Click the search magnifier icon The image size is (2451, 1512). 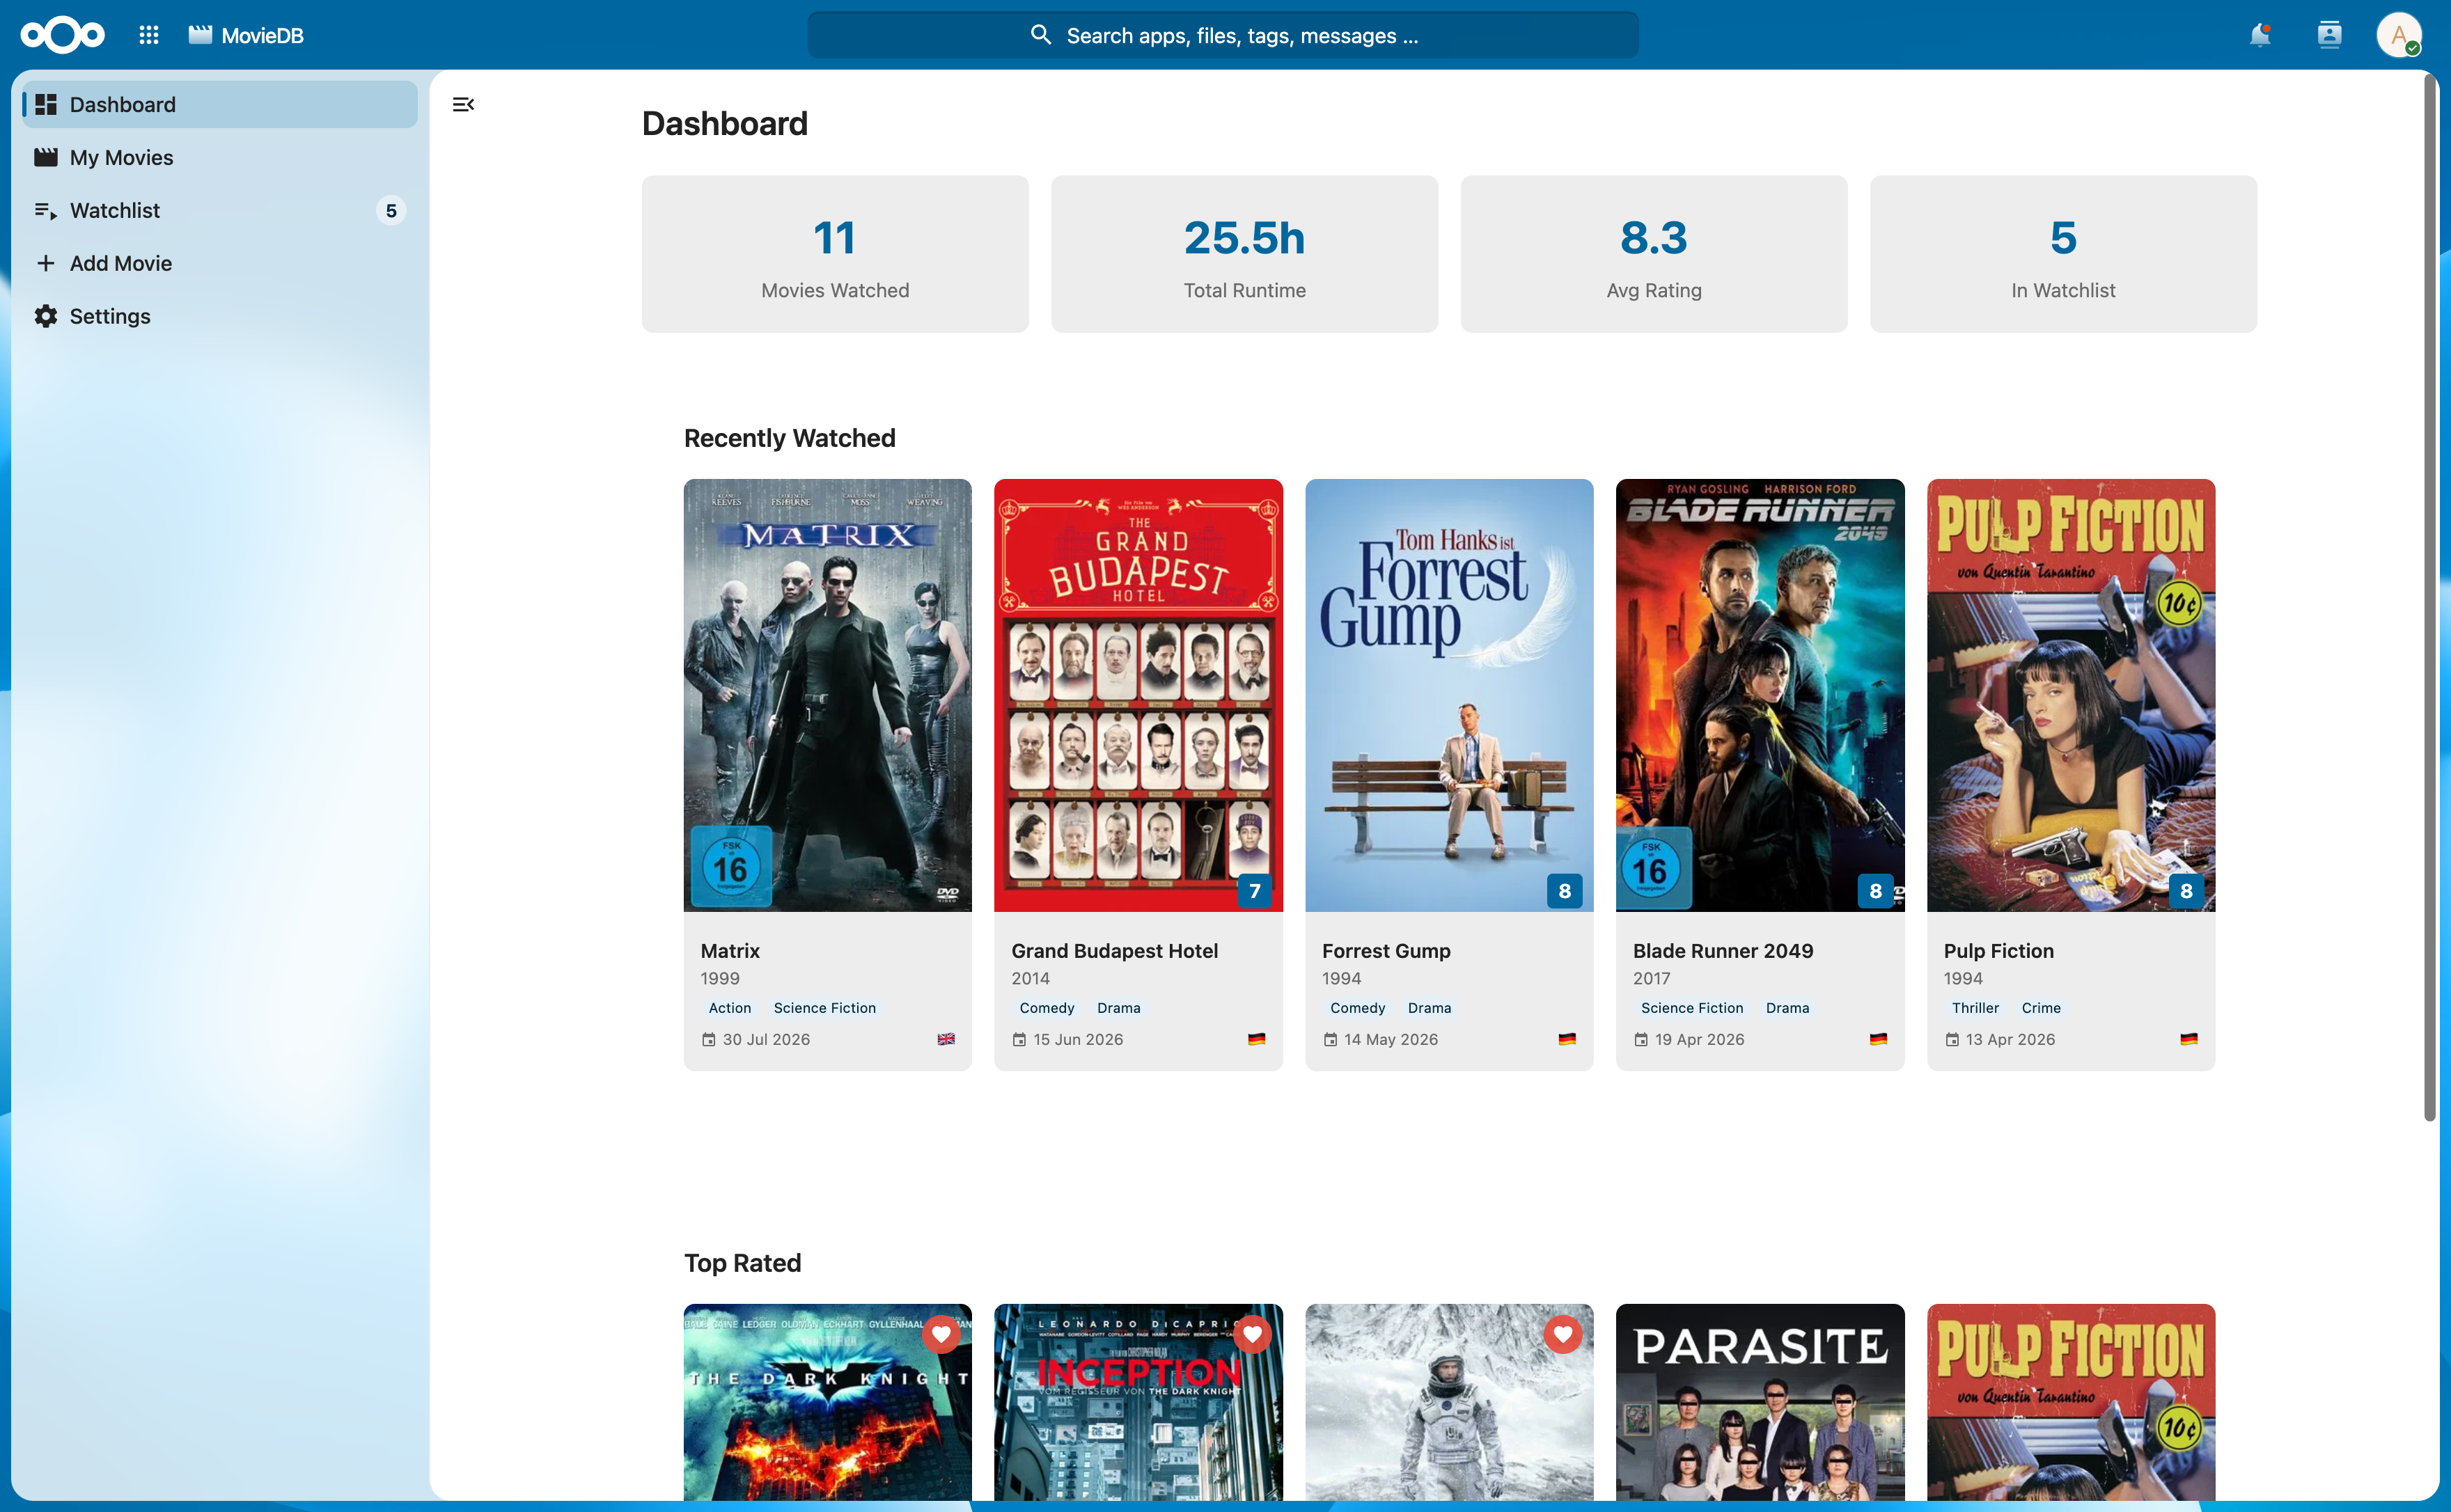tap(1041, 35)
